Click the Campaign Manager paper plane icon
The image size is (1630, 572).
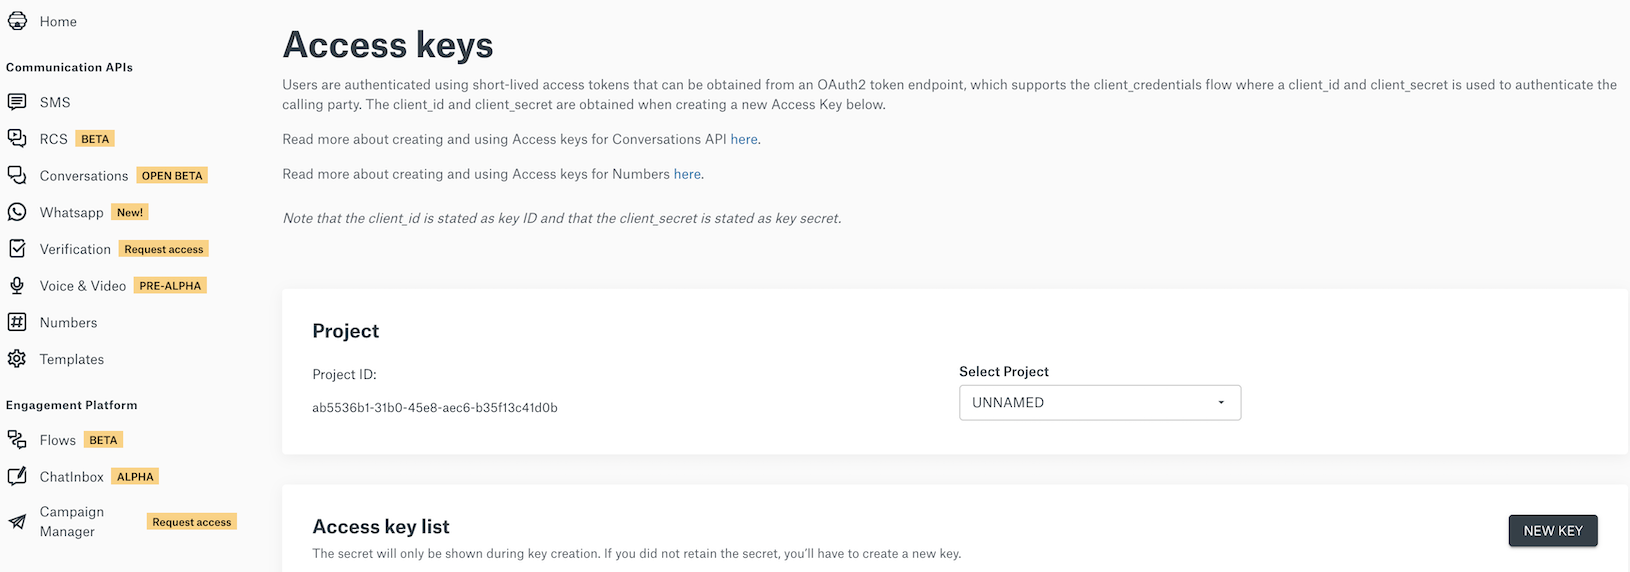17,522
